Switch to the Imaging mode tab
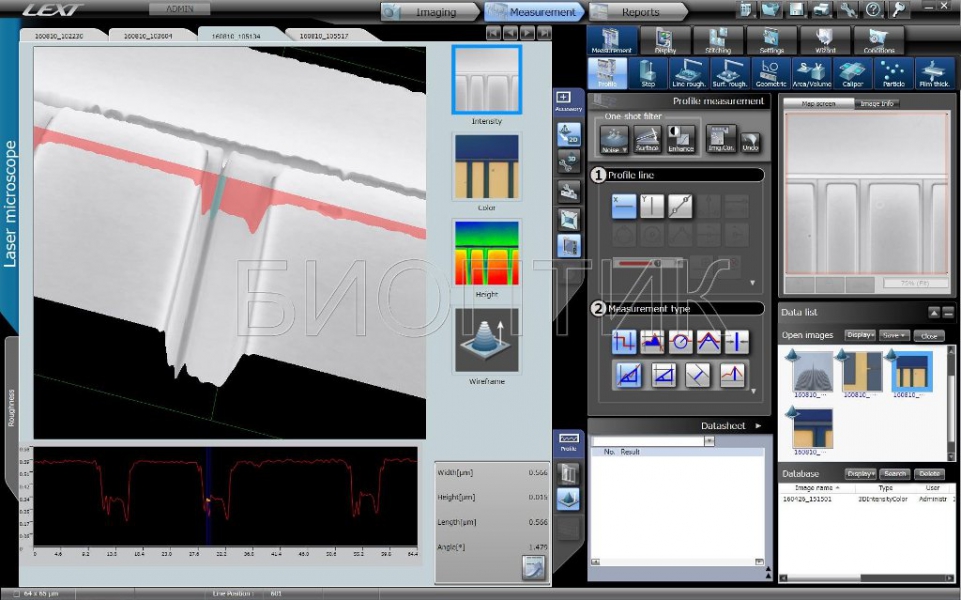 pyautogui.click(x=430, y=12)
